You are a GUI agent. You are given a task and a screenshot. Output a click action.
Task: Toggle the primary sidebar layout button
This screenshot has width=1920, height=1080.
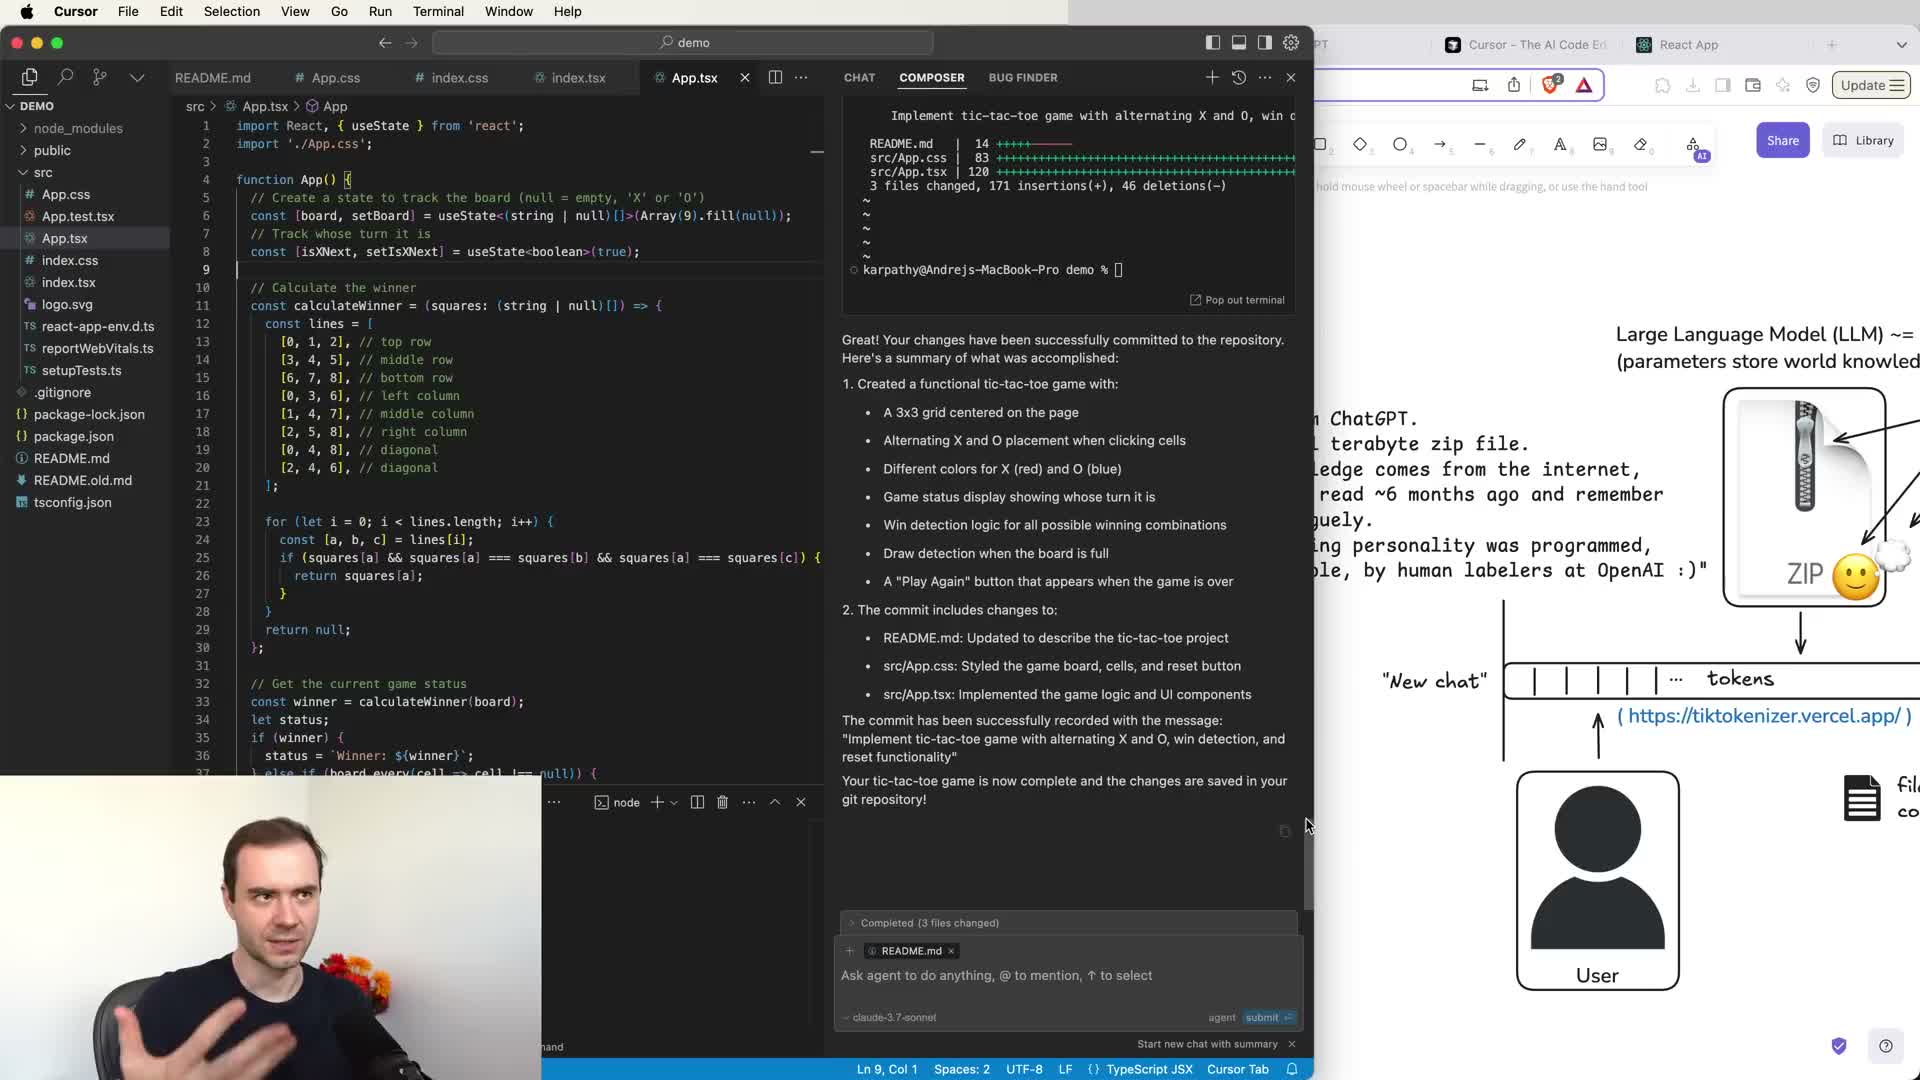[1212, 43]
